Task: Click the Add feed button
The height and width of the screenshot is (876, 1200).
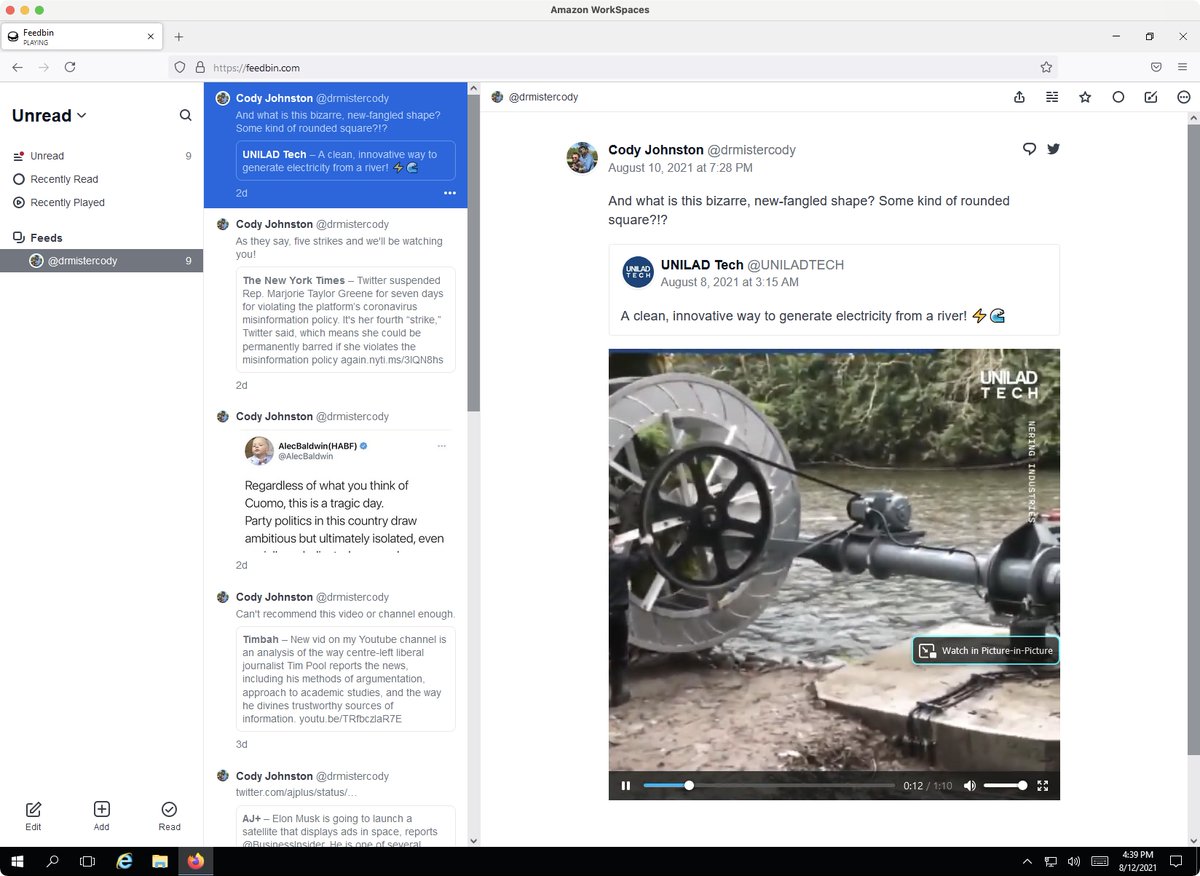Action: (x=101, y=816)
